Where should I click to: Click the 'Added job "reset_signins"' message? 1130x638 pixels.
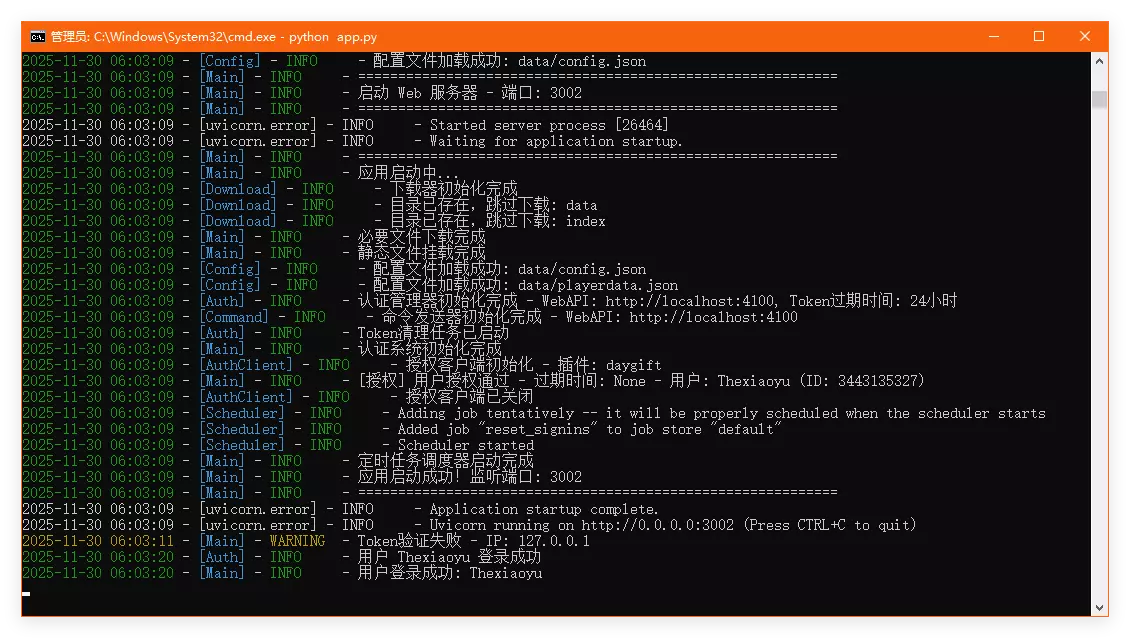pyautogui.click(x=590, y=429)
